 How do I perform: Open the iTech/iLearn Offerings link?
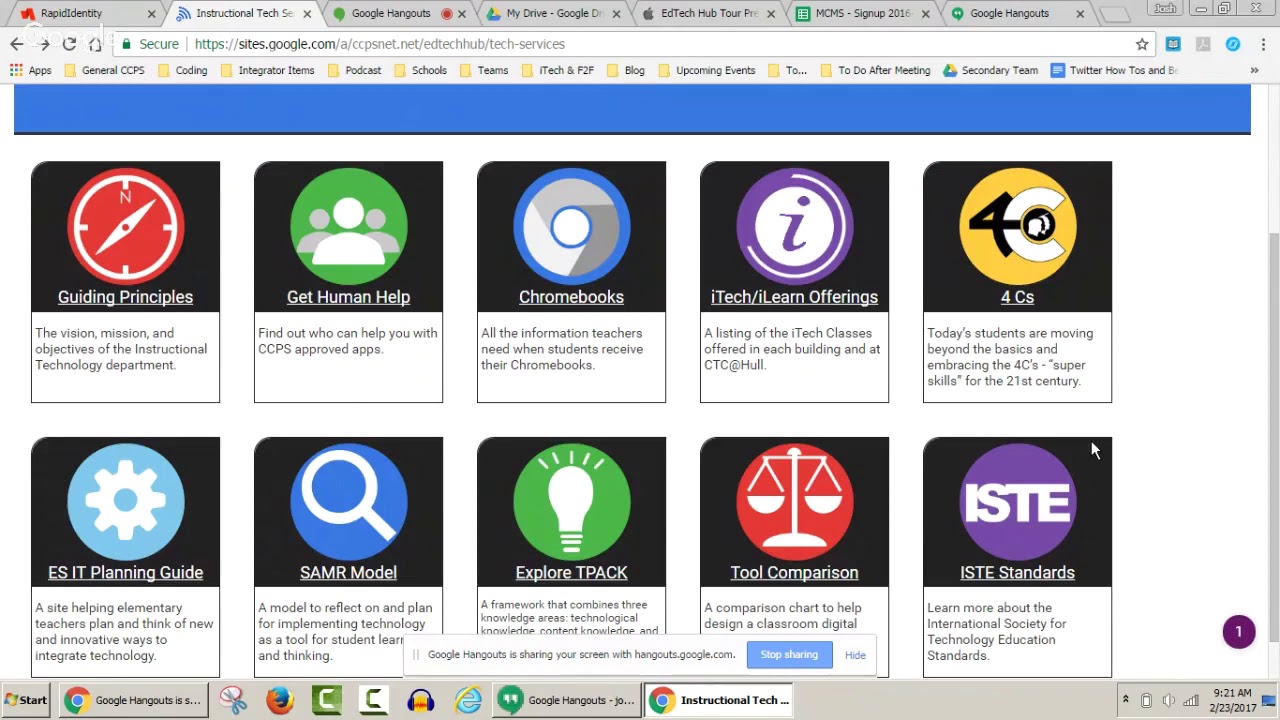(x=794, y=297)
